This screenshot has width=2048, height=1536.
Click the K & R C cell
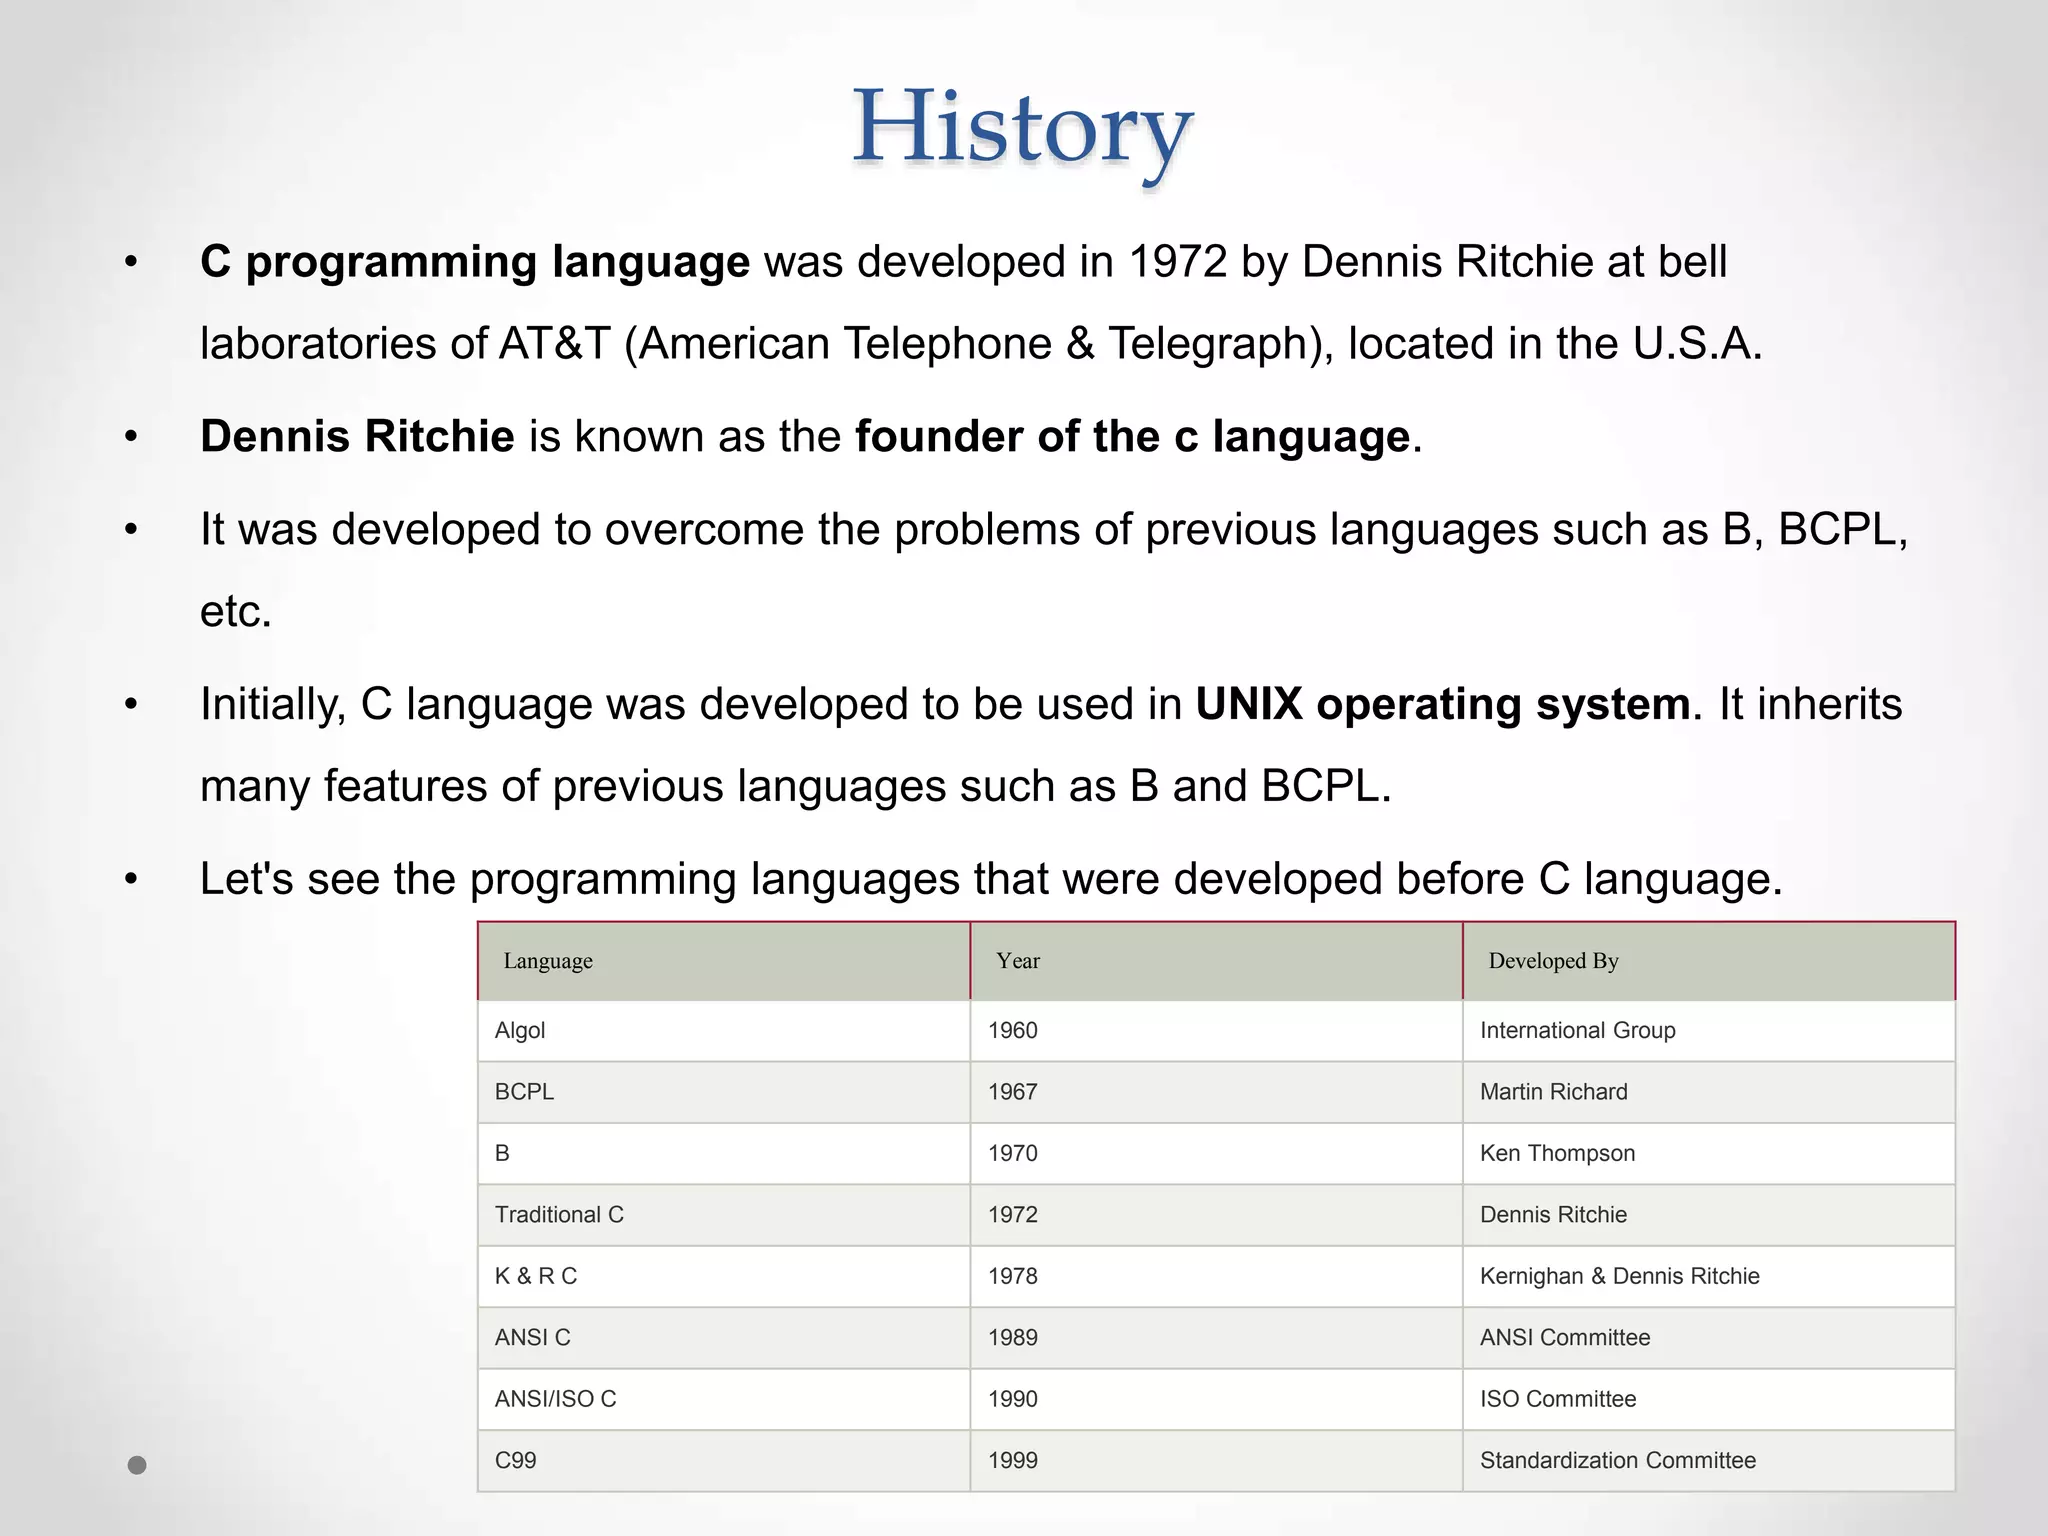click(536, 1276)
